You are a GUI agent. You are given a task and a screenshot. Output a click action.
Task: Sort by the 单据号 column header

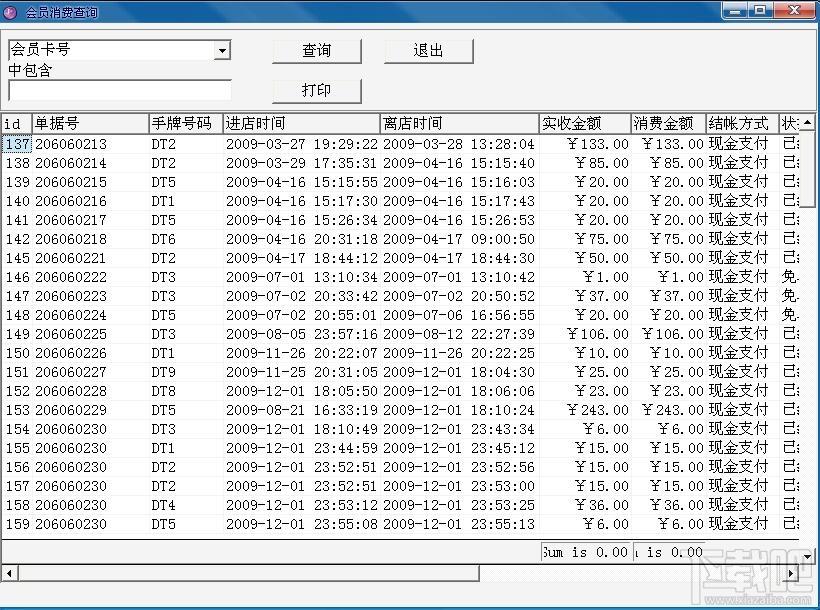point(90,123)
